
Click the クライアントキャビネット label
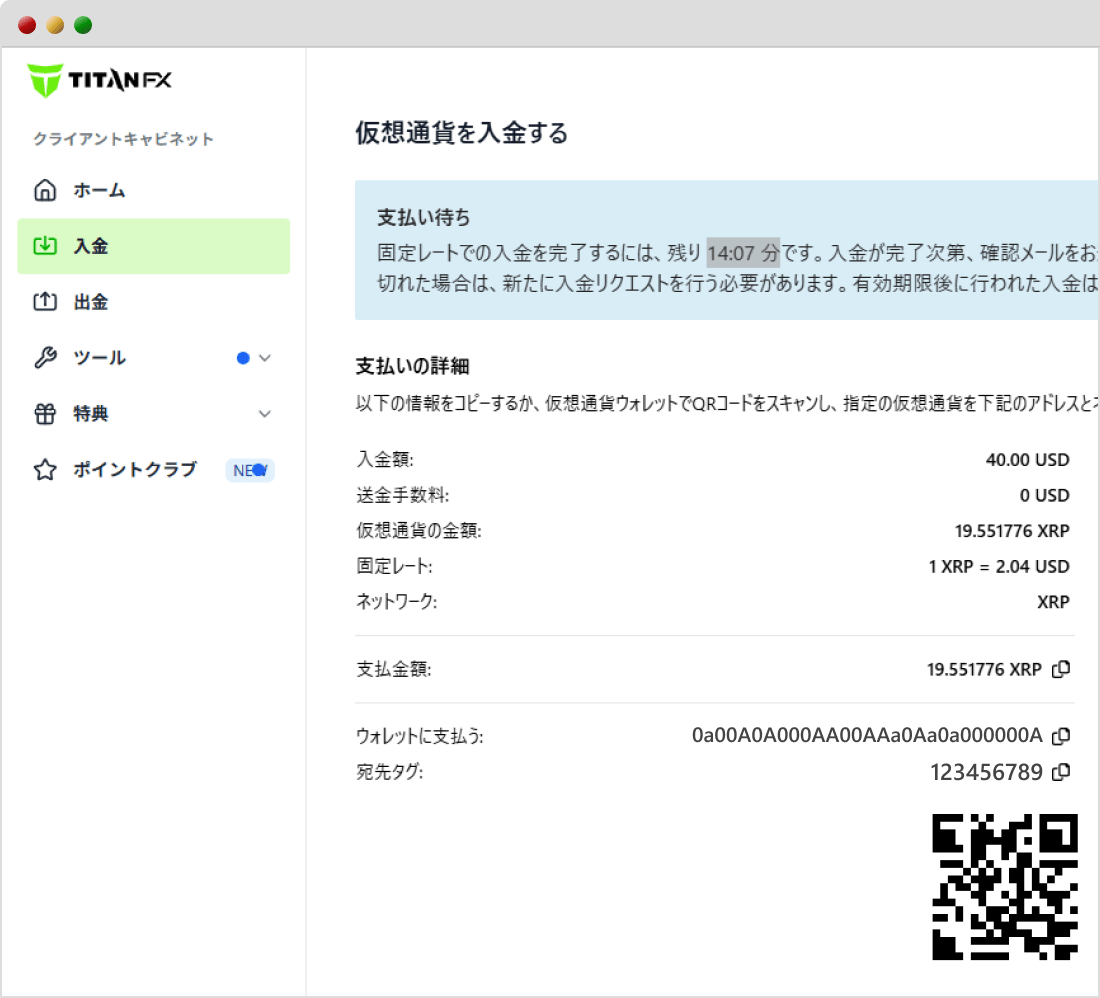click(122, 139)
